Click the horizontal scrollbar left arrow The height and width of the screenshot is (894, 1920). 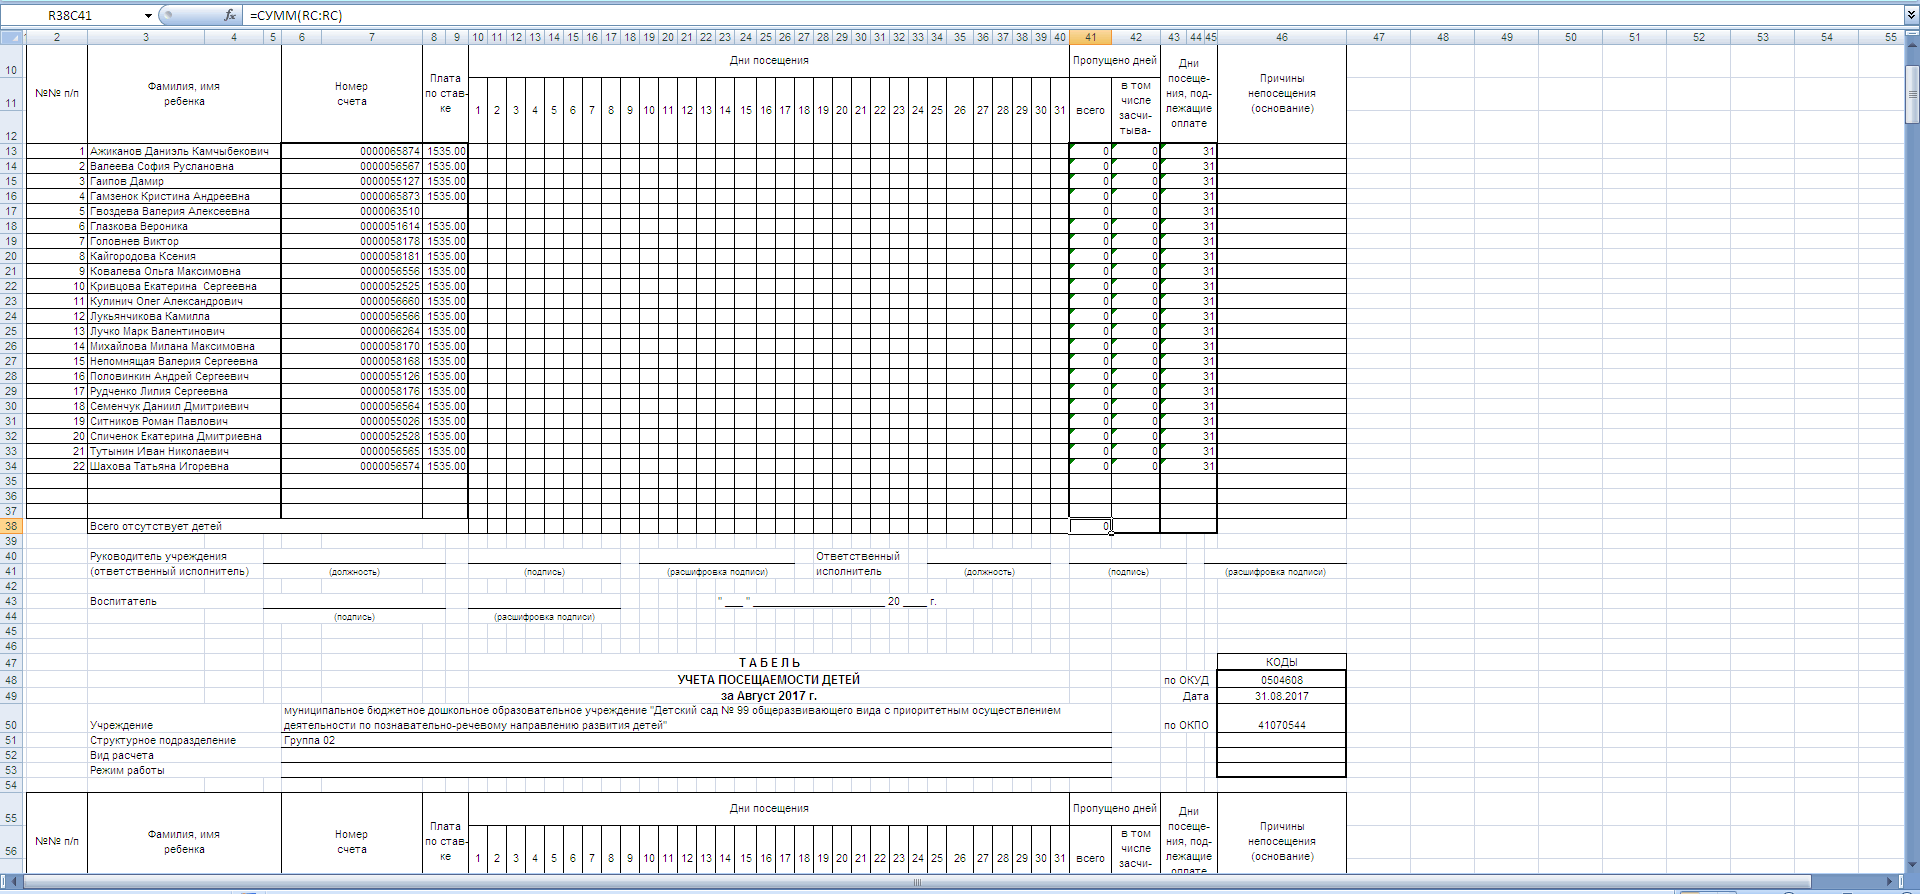[x=12, y=882]
